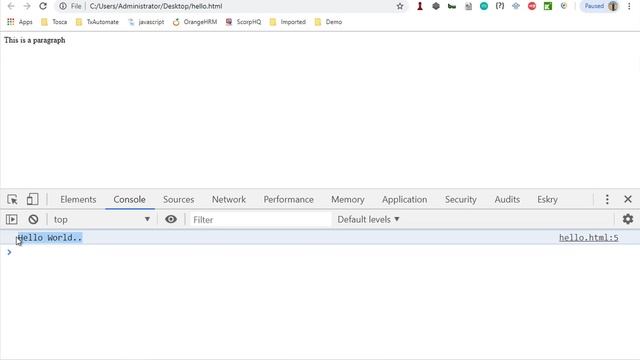
Task: Open the Demo bookmark folder
Action: tap(329, 22)
